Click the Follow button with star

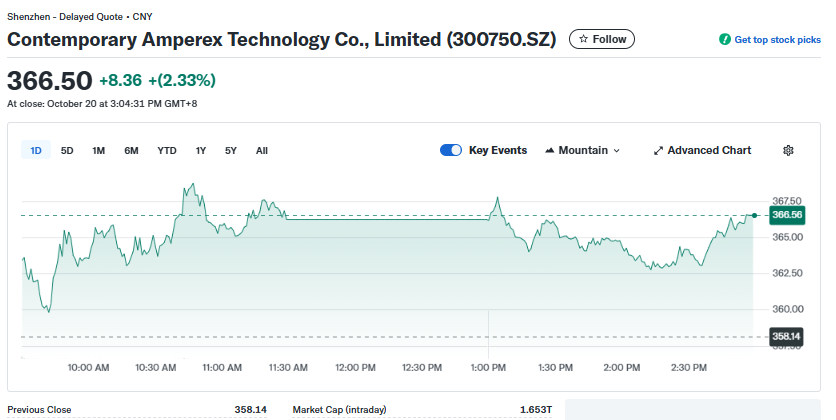[602, 39]
